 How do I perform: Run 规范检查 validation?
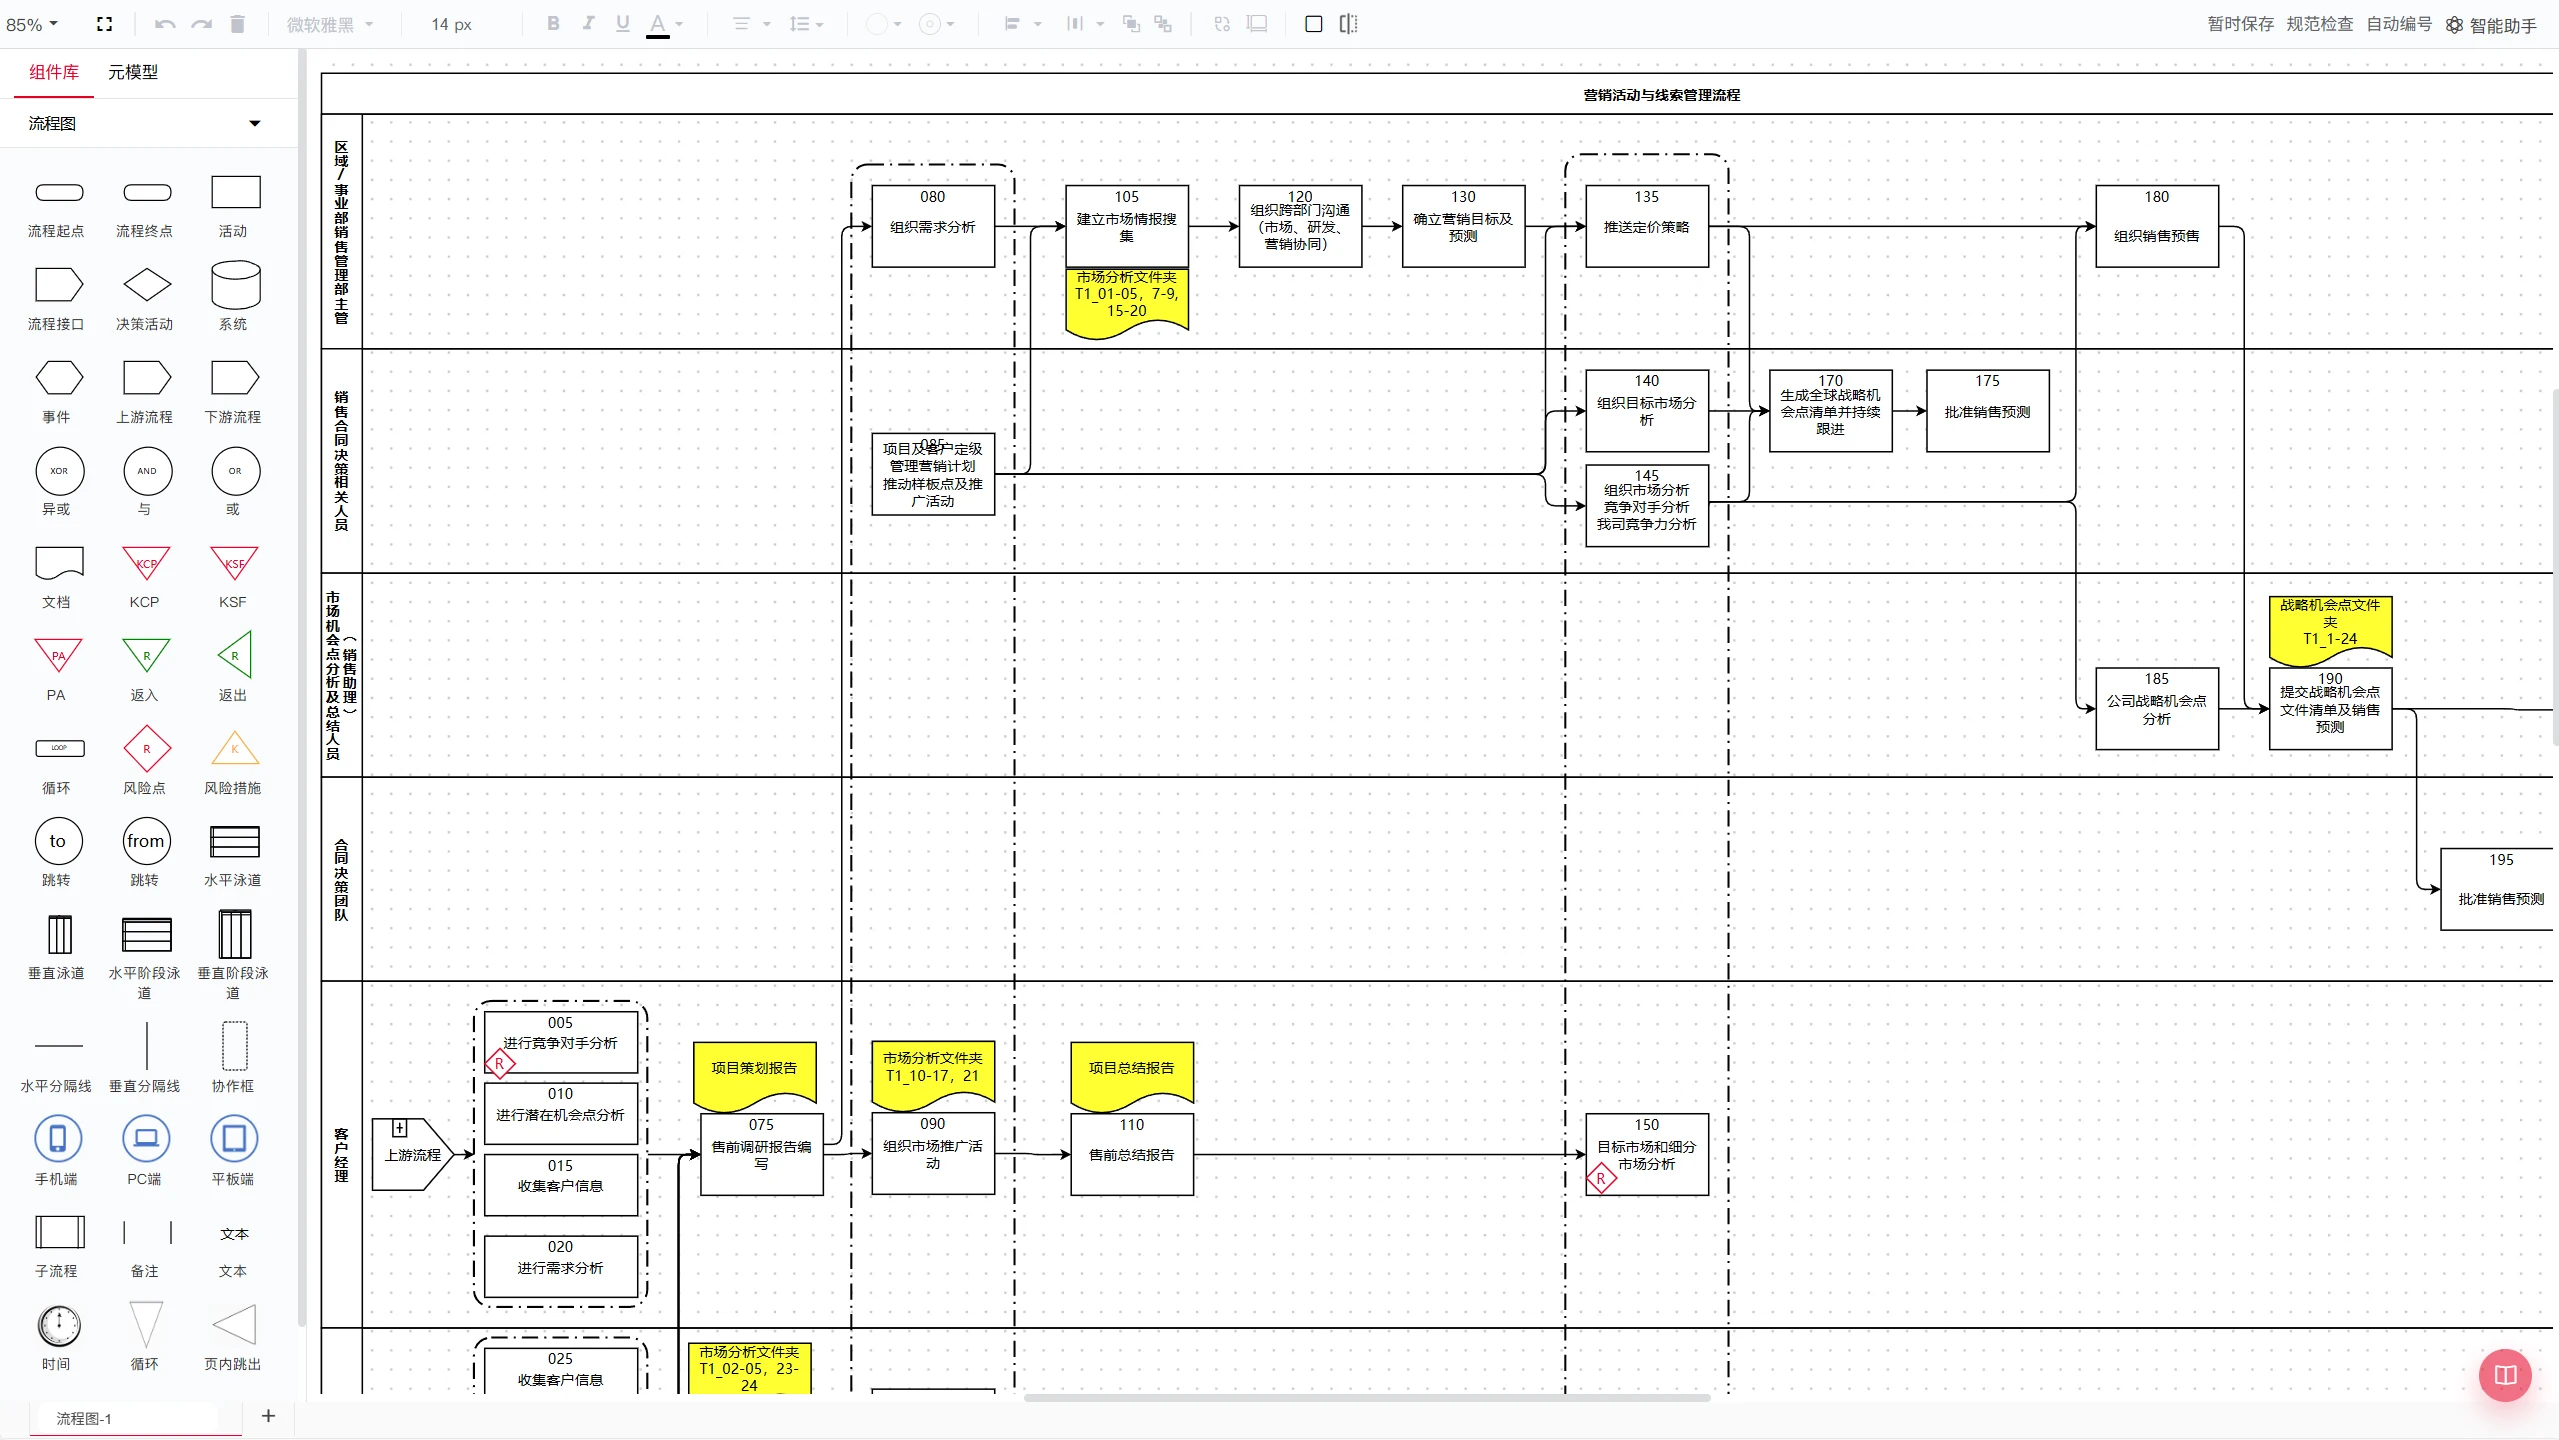[x=2319, y=24]
